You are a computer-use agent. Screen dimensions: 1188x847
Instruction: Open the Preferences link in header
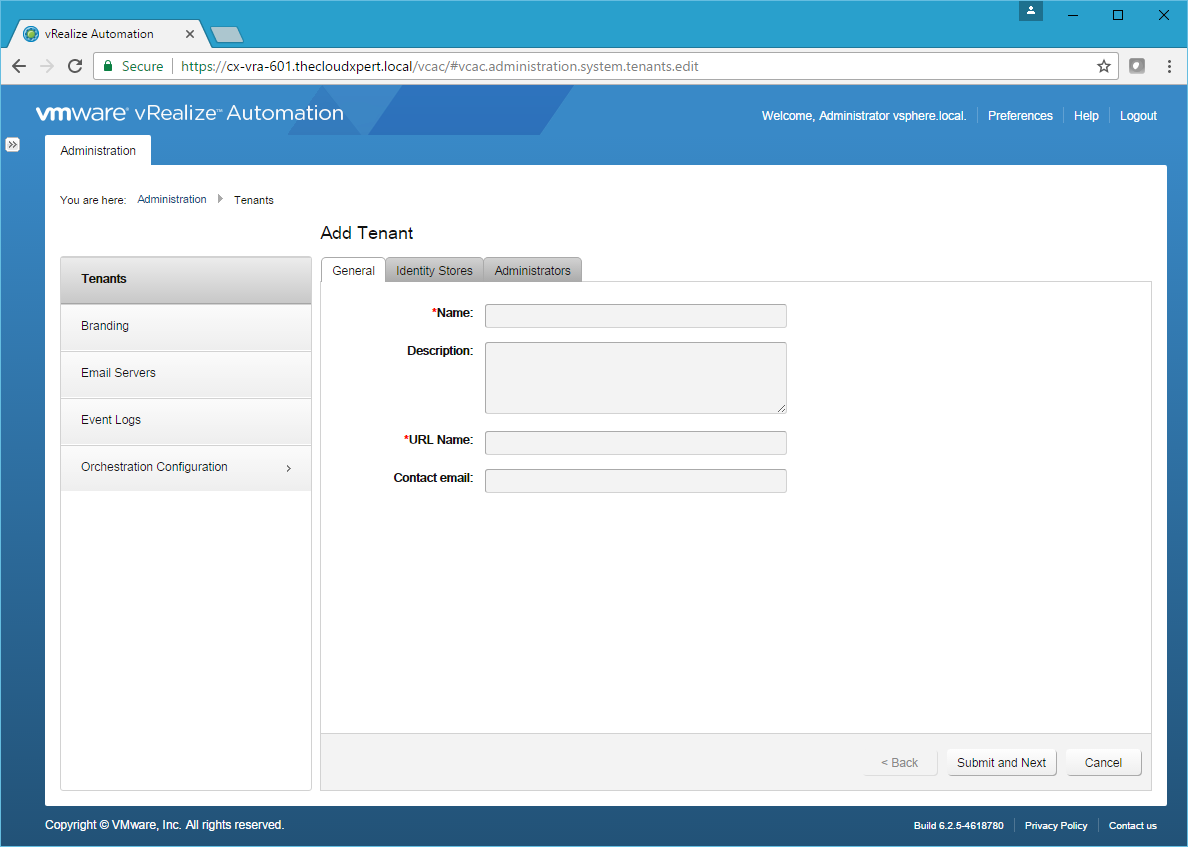pyautogui.click(x=1020, y=116)
